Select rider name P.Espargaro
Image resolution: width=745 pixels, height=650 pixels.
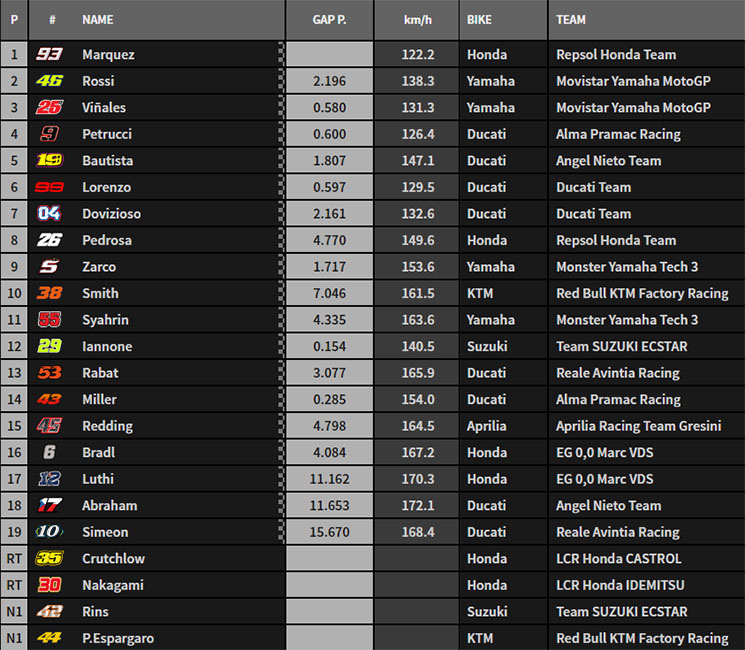[x=118, y=638]
